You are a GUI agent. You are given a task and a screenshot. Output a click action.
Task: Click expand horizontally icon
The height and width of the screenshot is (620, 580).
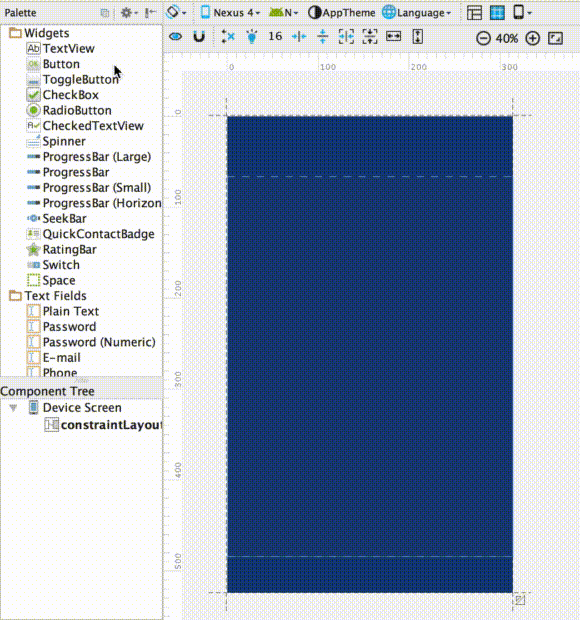click(x=393, y=36)
